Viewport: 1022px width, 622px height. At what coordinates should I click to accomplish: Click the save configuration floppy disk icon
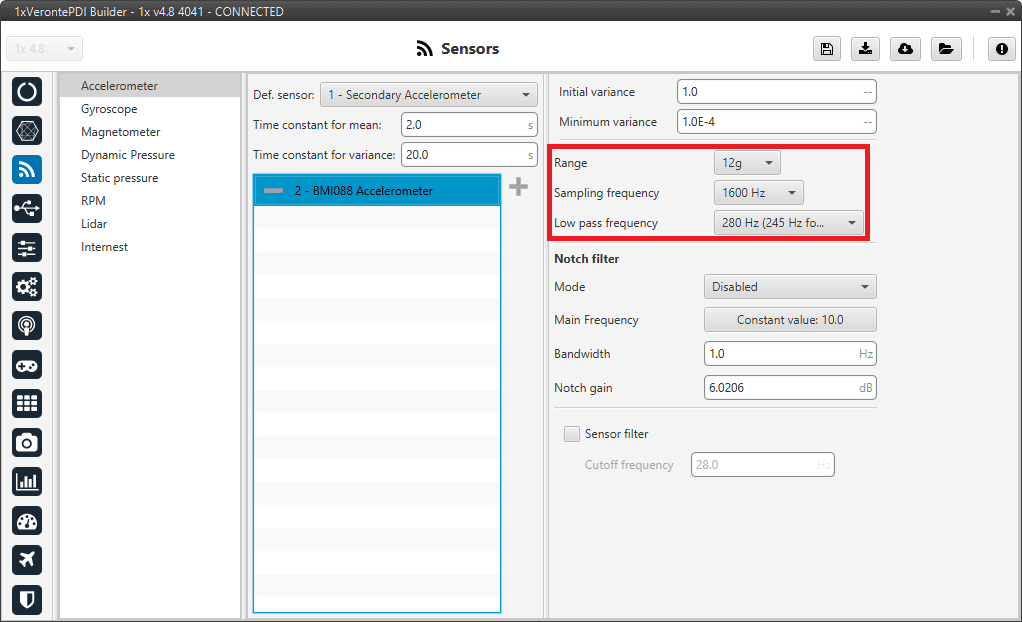(826, 49)
